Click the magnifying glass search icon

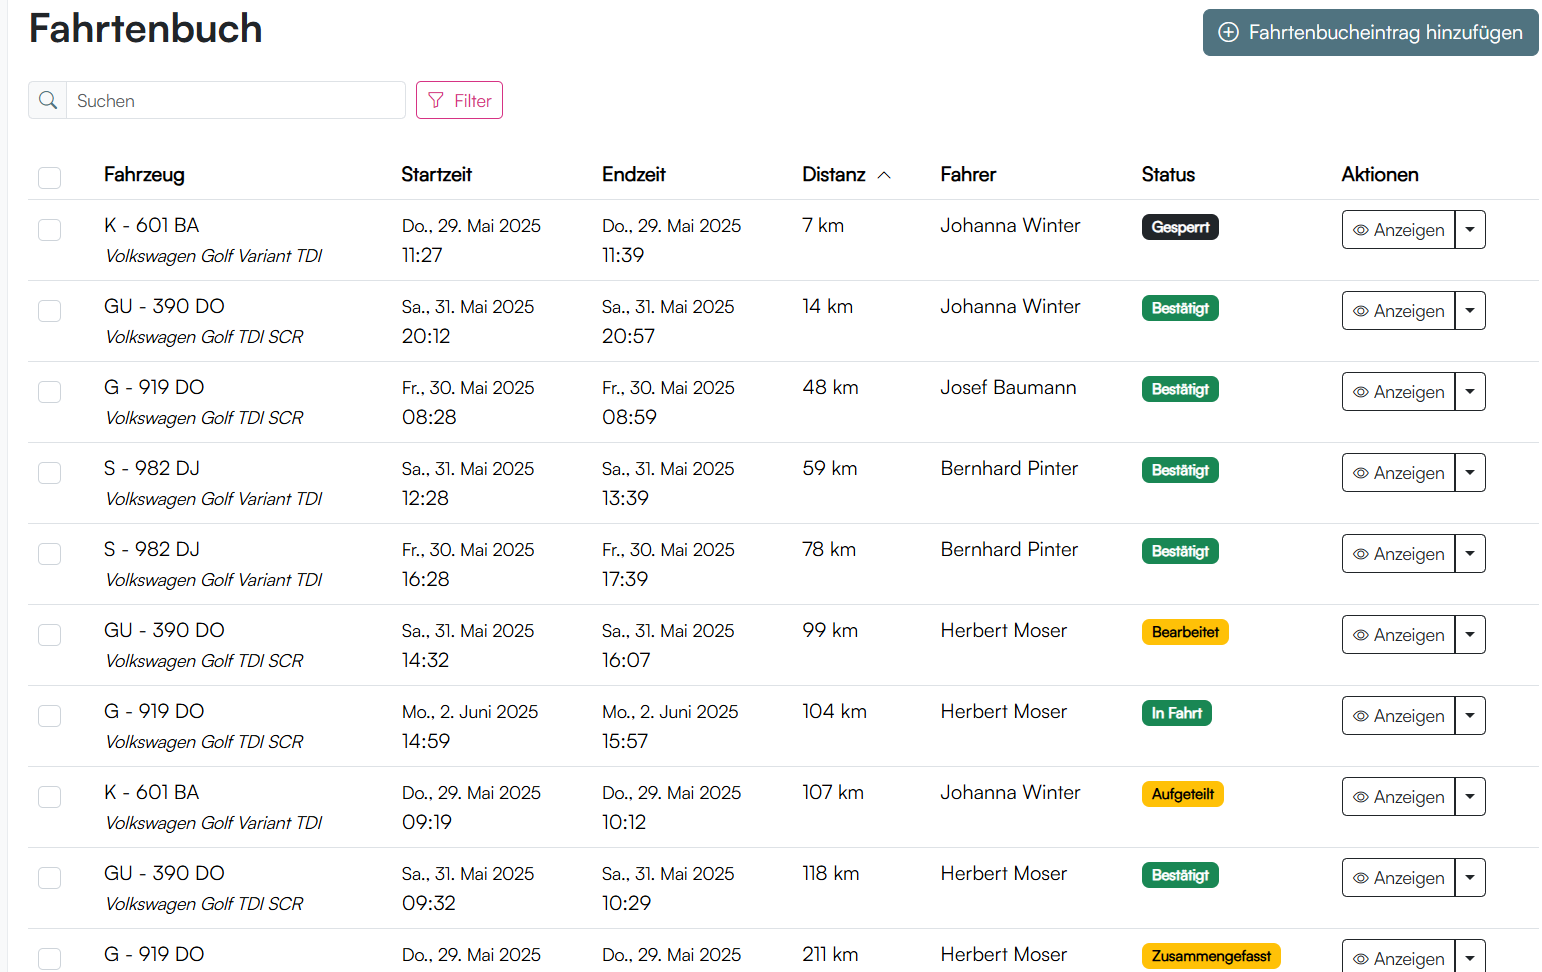pos(47,100)
